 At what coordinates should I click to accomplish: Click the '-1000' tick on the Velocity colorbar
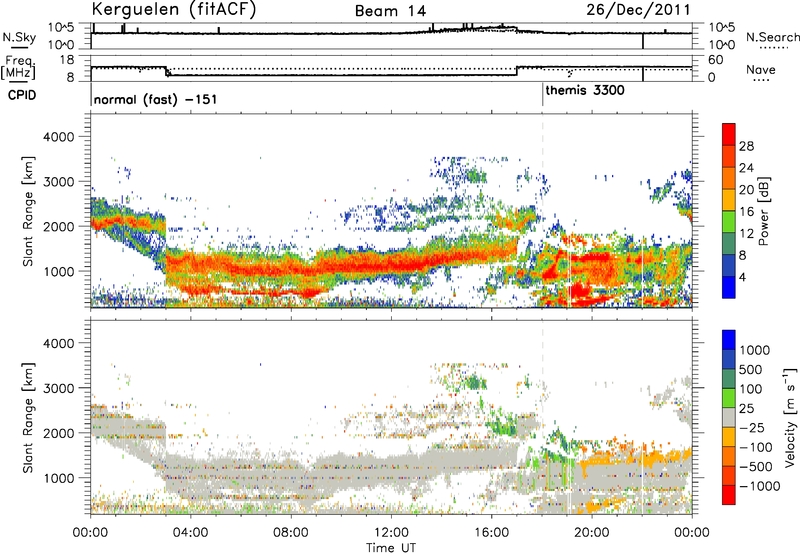(x=759, y=486)
